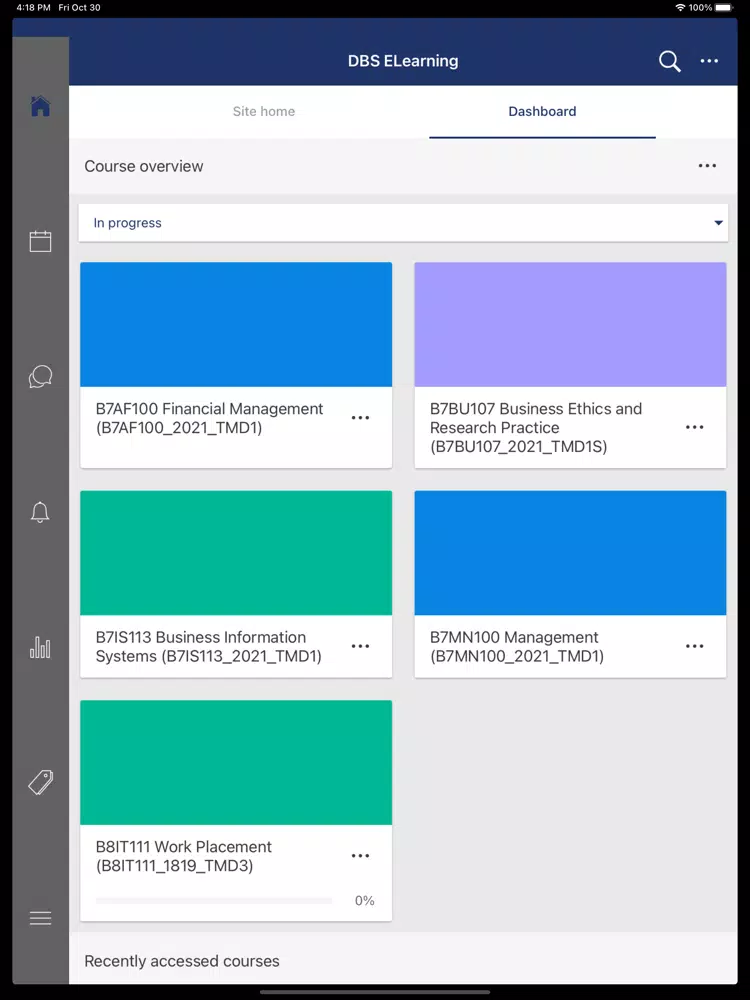Open the home icon in sidebar
This screenshot has width=750, height=1000.
pyautogui.click(x=40, y=106)
